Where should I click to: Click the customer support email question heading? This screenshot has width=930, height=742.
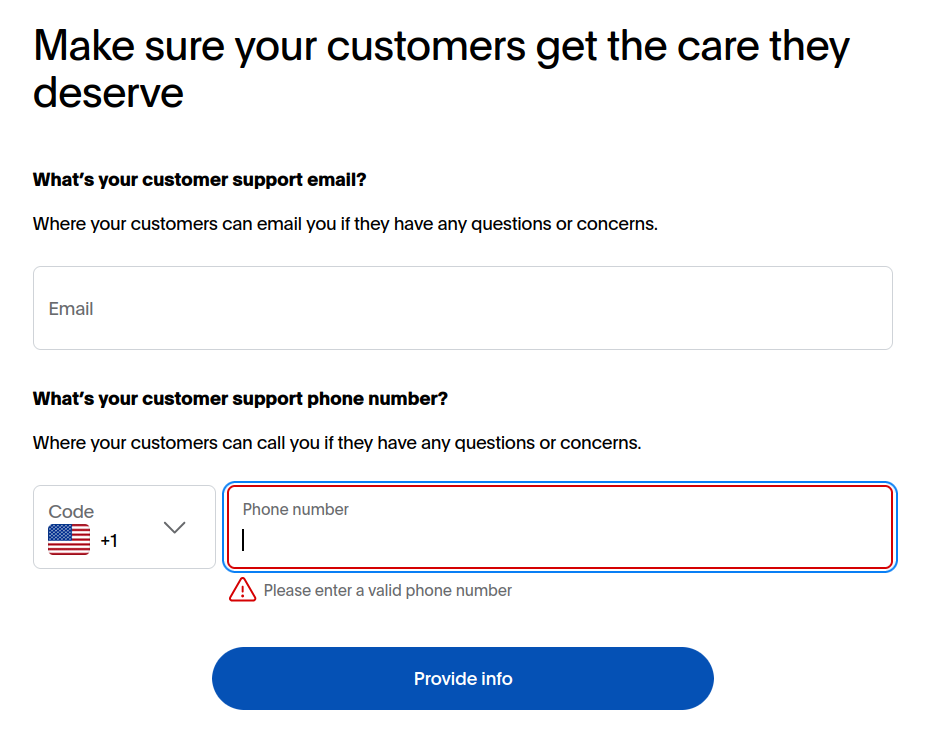tap(199, 179)
